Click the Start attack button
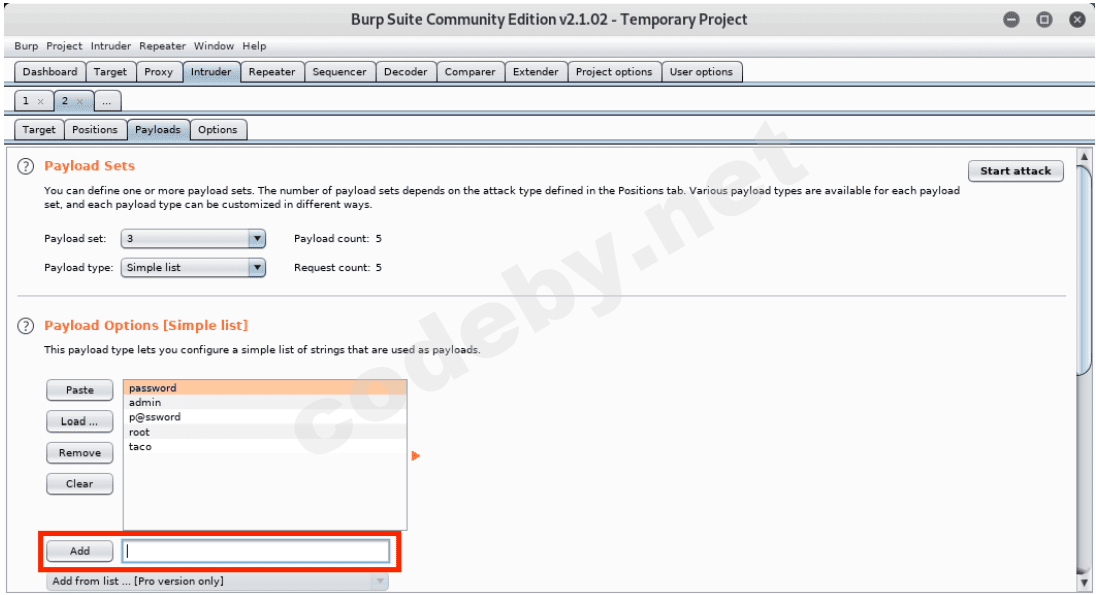1096x595 pixels. point(1016,171)
